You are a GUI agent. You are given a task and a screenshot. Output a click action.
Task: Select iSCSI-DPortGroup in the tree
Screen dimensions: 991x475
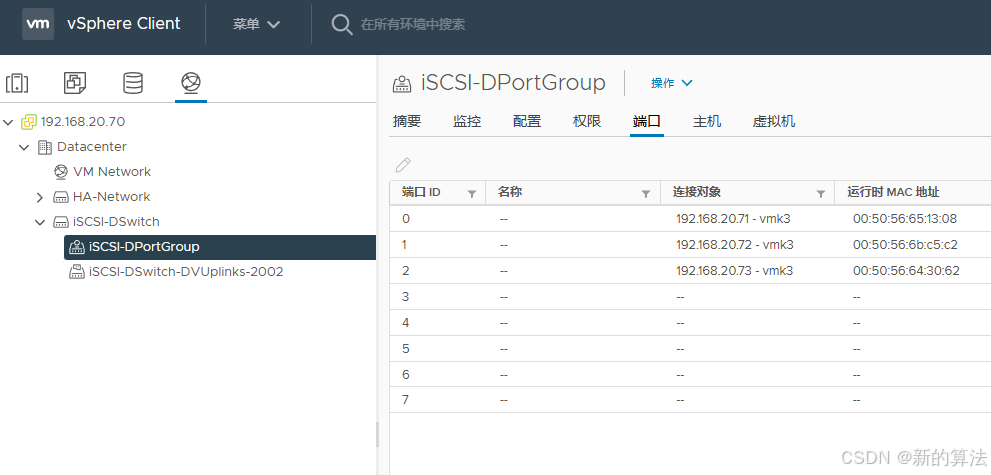pos(220,247)
